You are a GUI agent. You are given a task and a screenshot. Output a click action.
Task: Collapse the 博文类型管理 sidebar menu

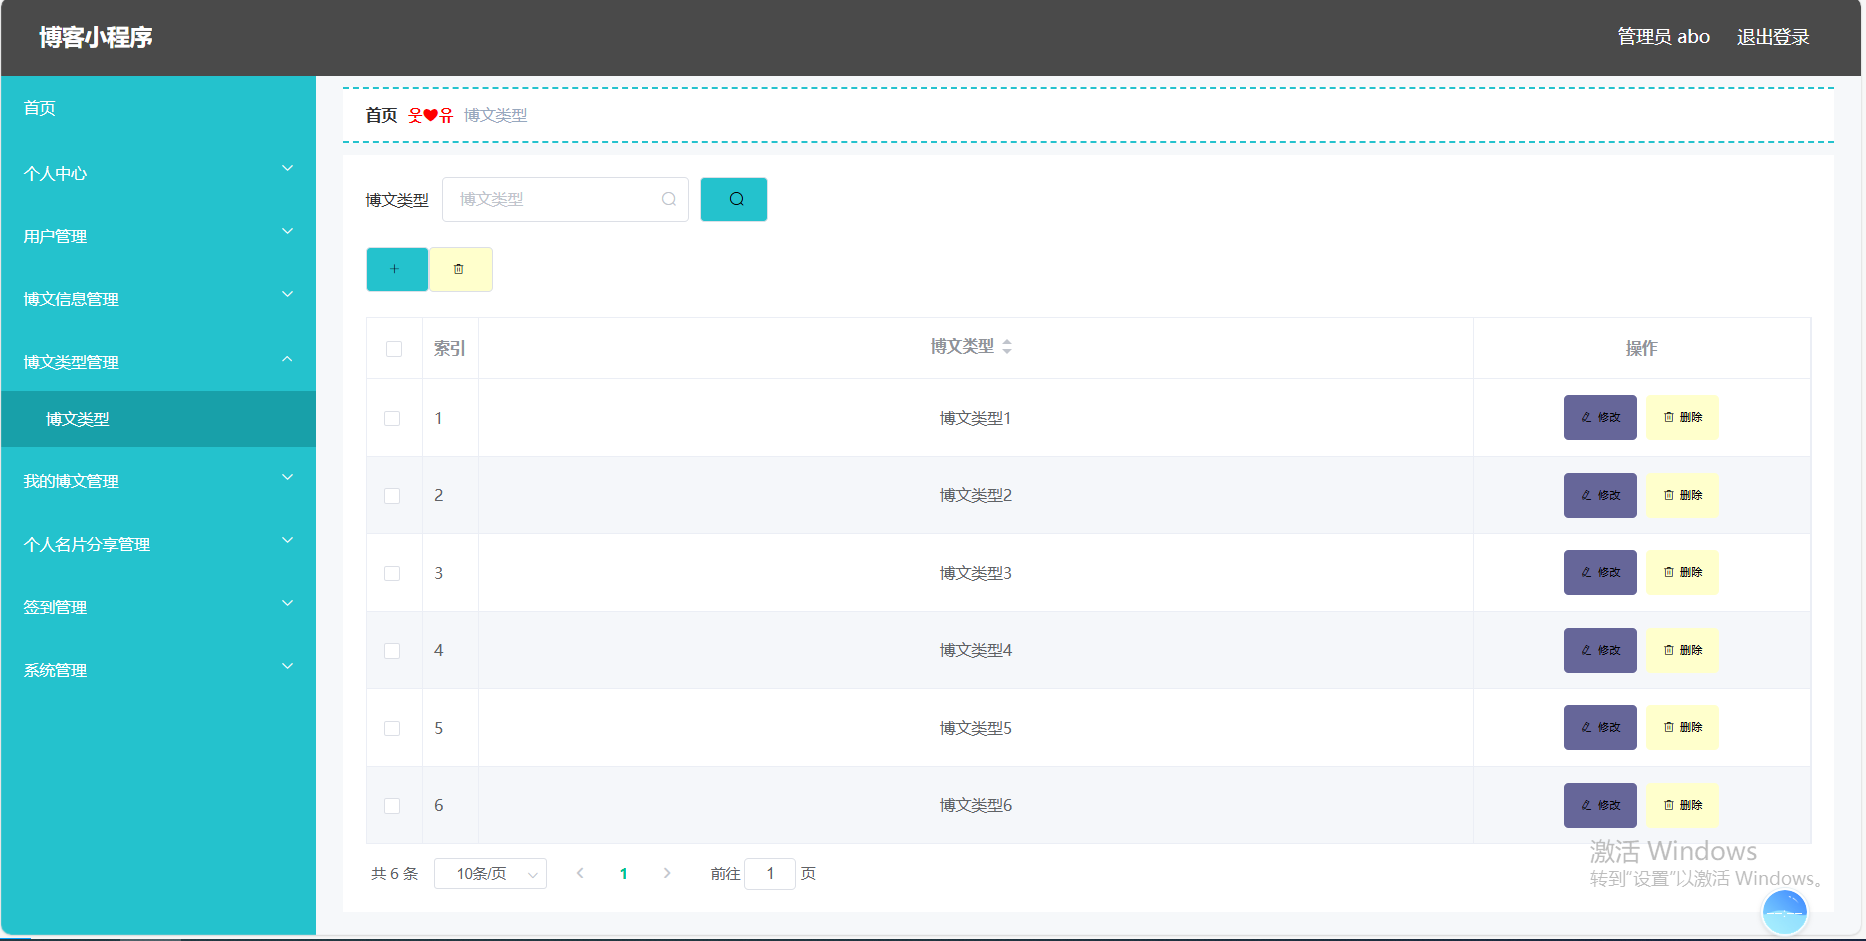pos(158,362)
